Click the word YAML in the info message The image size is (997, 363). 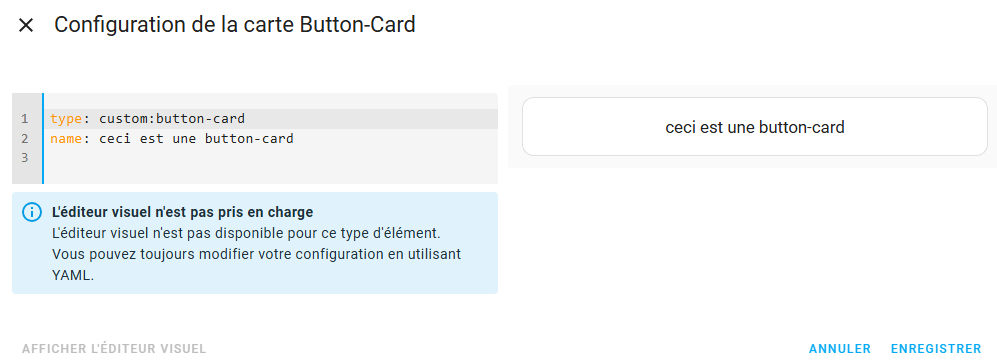pos(71,277)
